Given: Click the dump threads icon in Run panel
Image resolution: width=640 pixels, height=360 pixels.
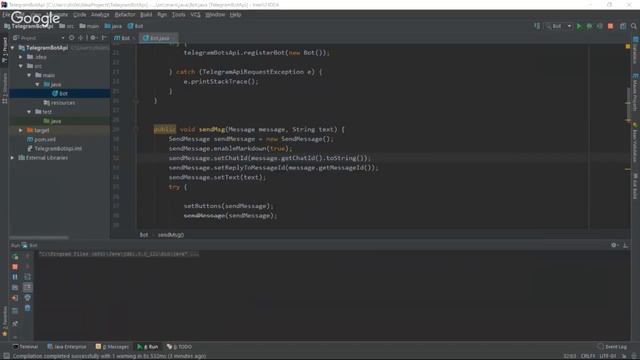Looking at the screenshot, I should [x=15, y=287].
